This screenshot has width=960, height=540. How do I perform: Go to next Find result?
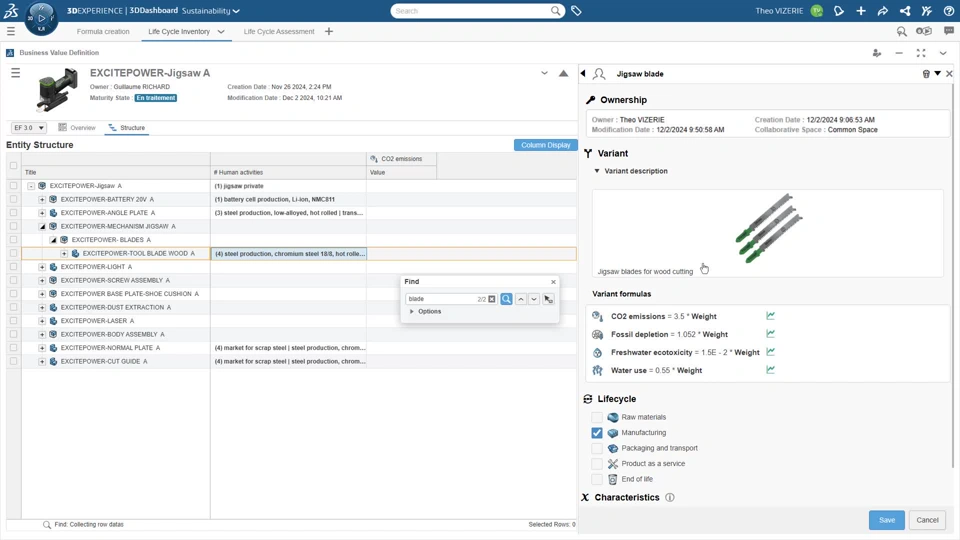pos(534,299)
